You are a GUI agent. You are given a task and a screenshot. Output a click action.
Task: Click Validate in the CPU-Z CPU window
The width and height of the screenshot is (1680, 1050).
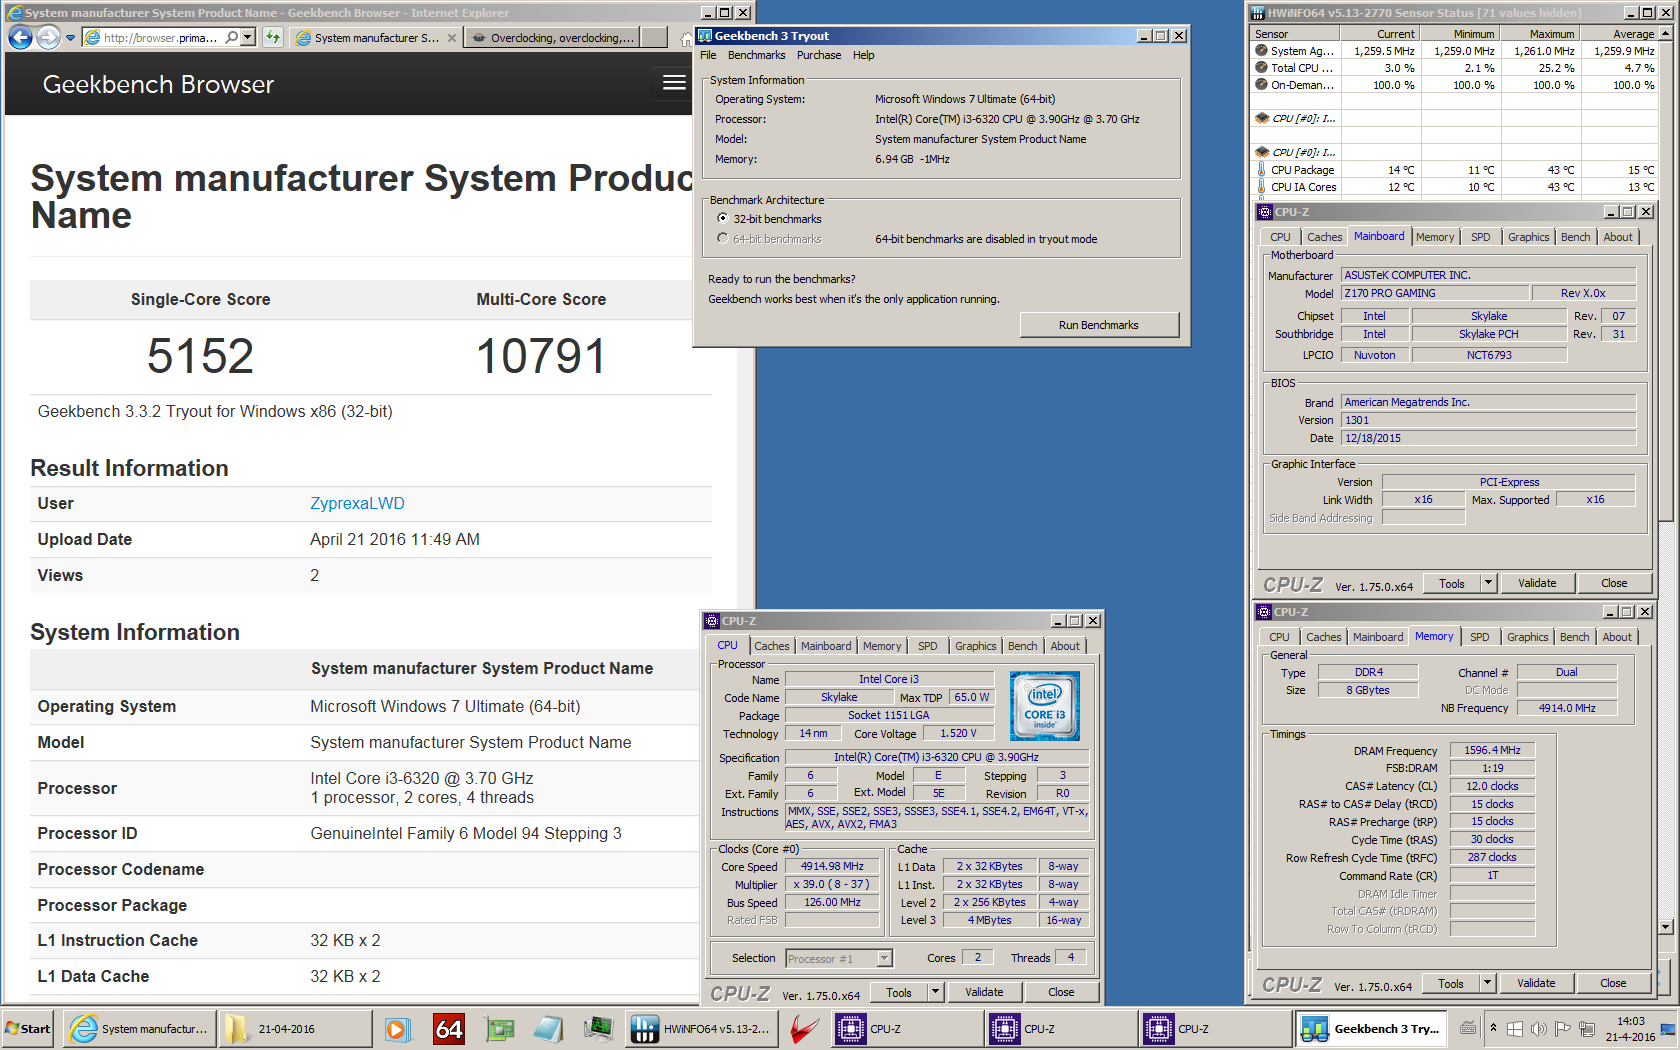[x=984, y=992]
